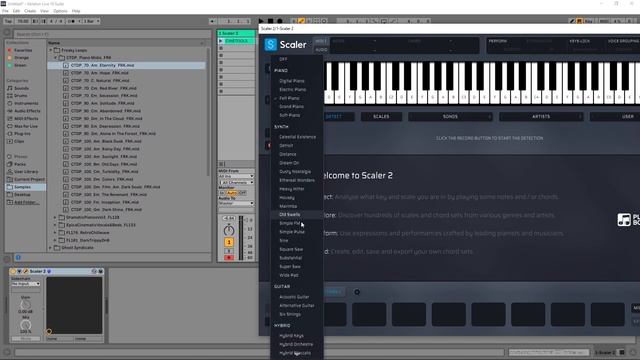Open the quantization 1 Bar dropdown
Viewport: 640px width, 360px height.
(91, 21)
